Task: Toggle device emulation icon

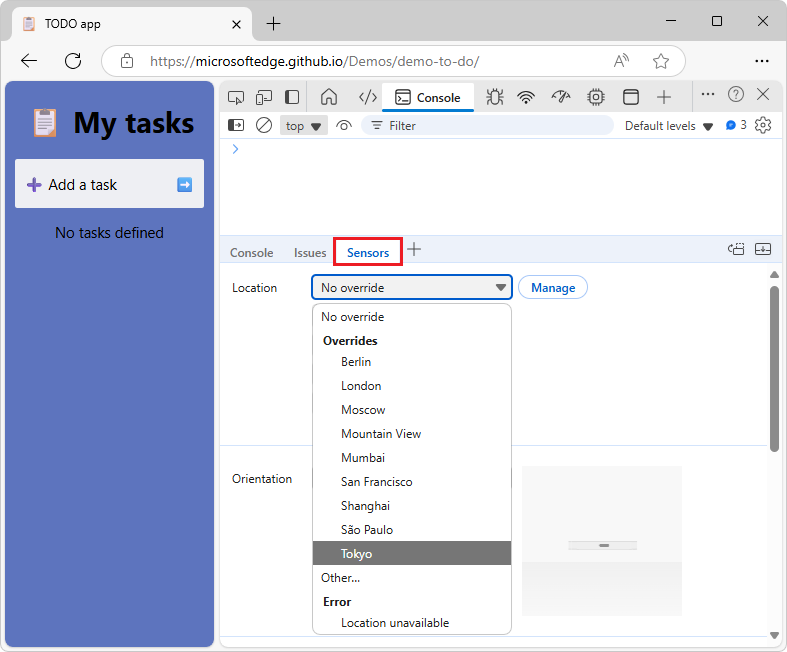Action: [x=264, y=97]
